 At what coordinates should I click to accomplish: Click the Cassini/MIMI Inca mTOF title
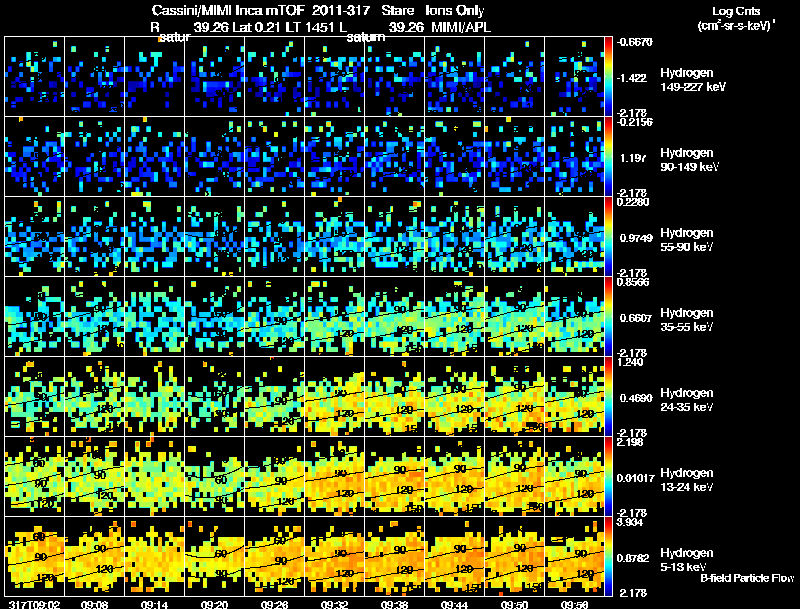point(228,10)
